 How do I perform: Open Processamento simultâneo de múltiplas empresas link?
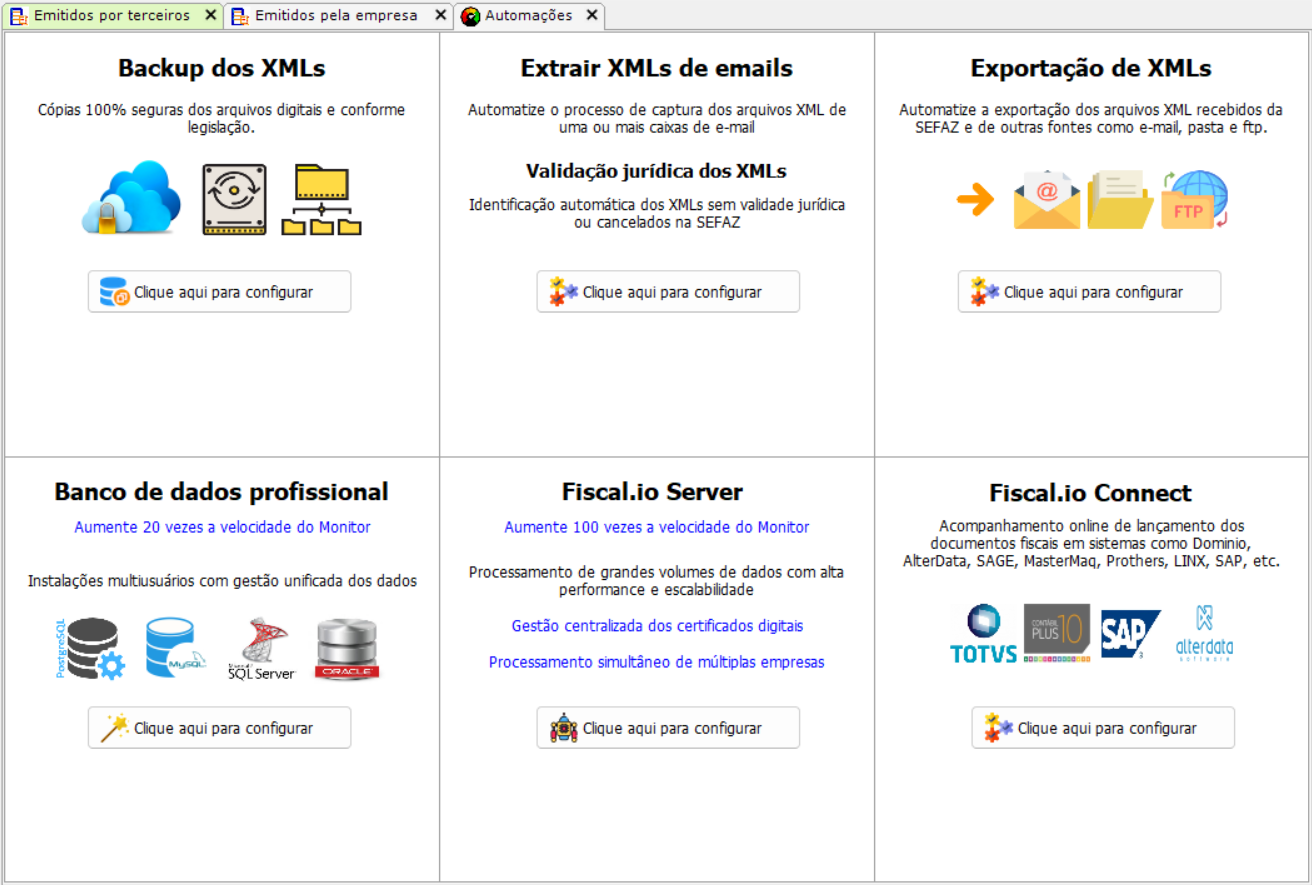657,662
